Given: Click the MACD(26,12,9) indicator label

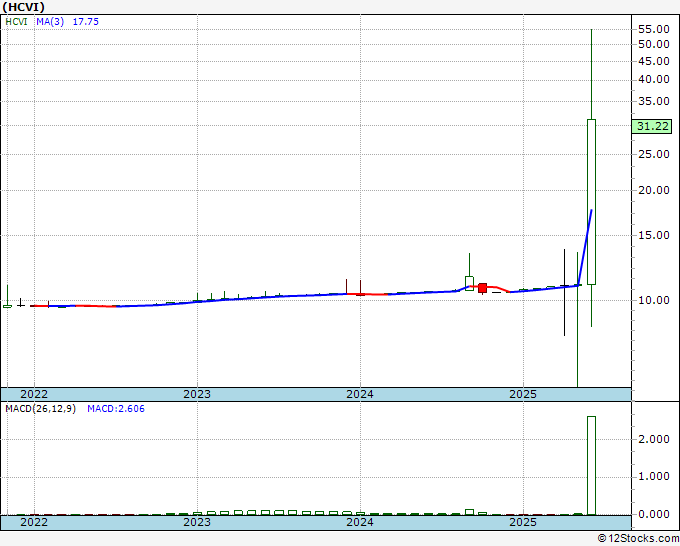Looking at the screenshot, I should coord(40,409).
